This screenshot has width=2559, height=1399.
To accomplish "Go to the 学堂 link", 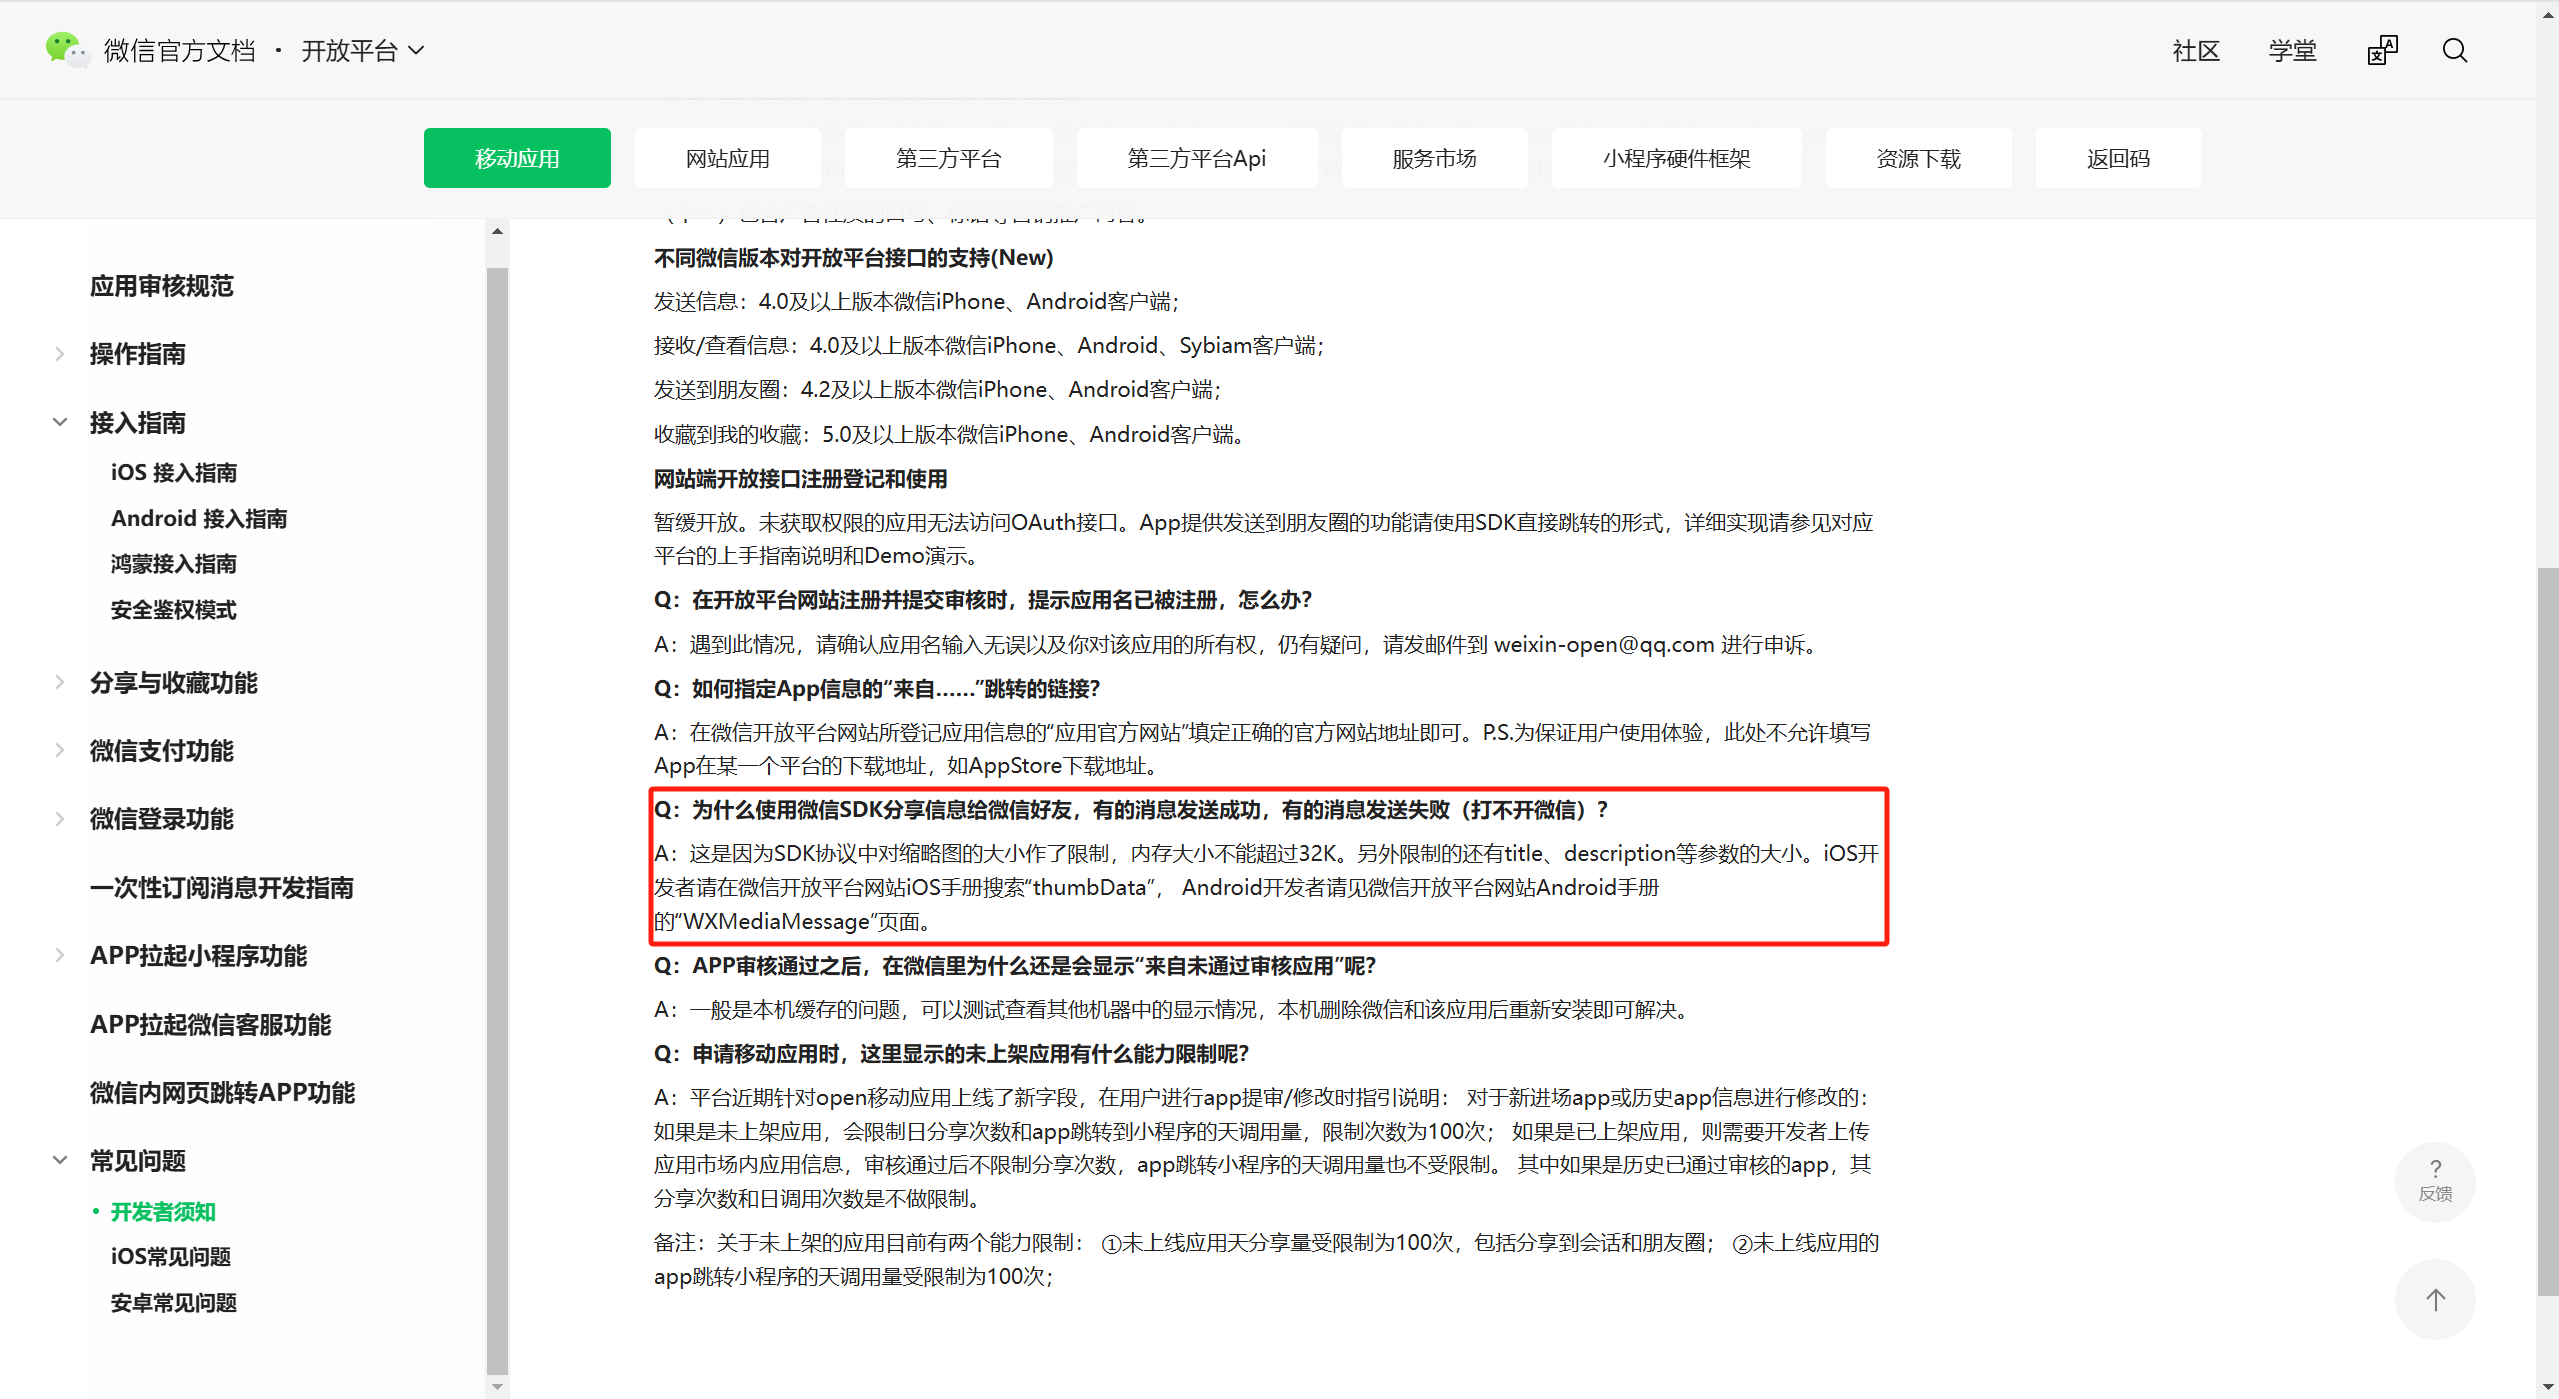I will click(2292, 51).
